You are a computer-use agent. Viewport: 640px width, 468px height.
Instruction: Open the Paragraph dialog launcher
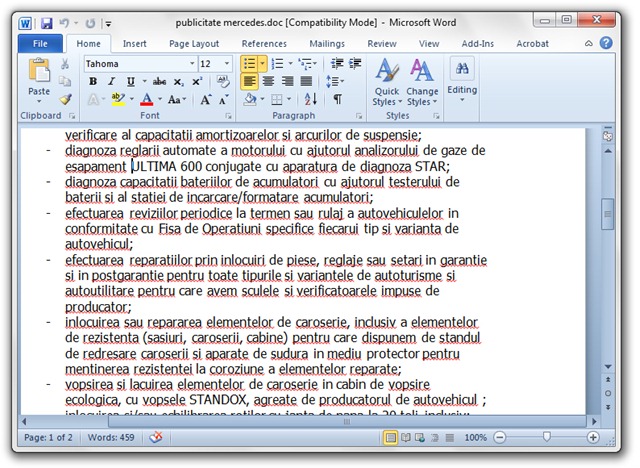click(x=359, y=116)
